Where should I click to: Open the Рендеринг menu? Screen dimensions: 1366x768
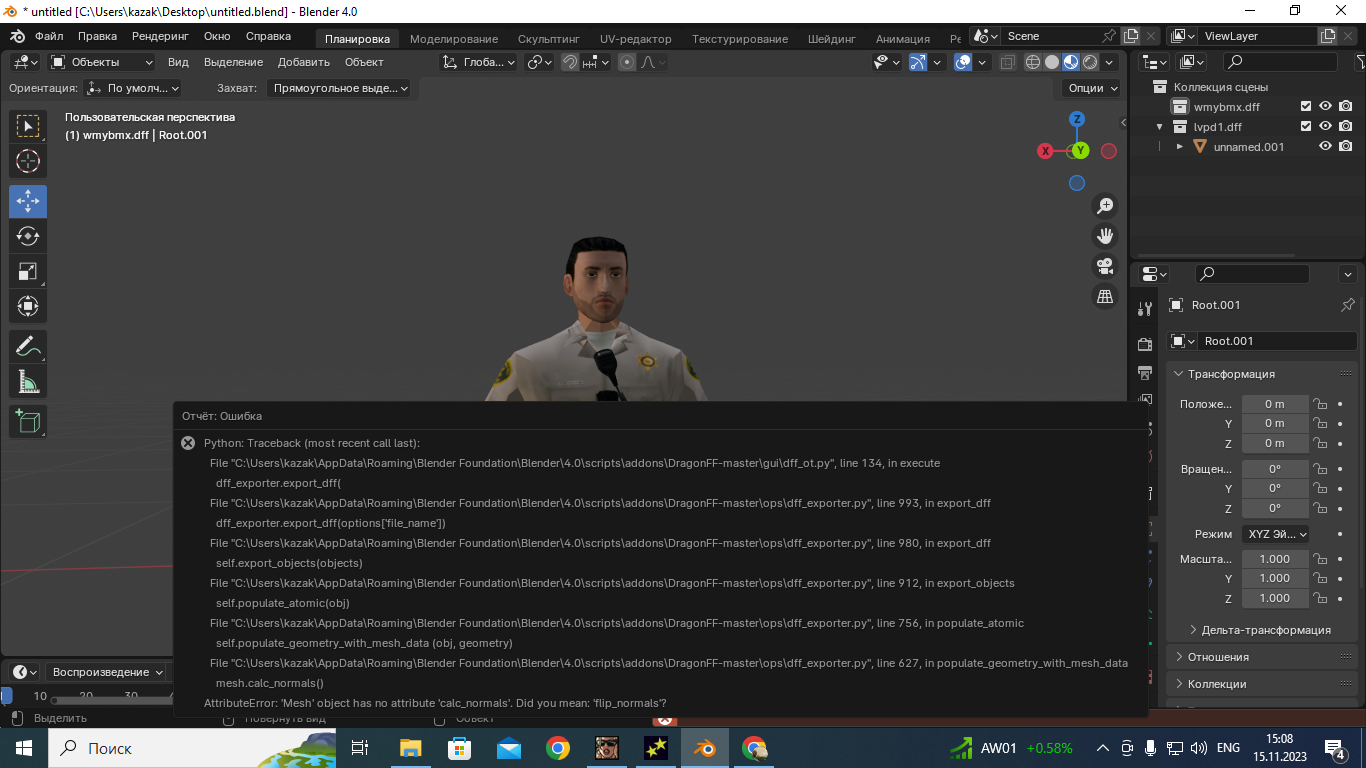[x=160, y=36]
